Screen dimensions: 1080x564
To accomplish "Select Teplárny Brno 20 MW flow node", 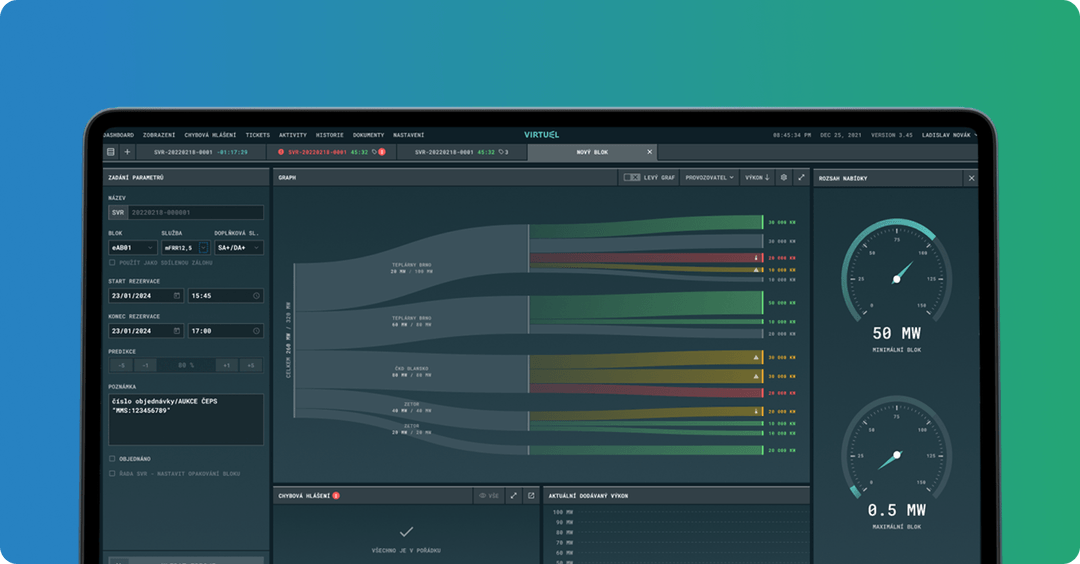I will [x=411, y=268].
